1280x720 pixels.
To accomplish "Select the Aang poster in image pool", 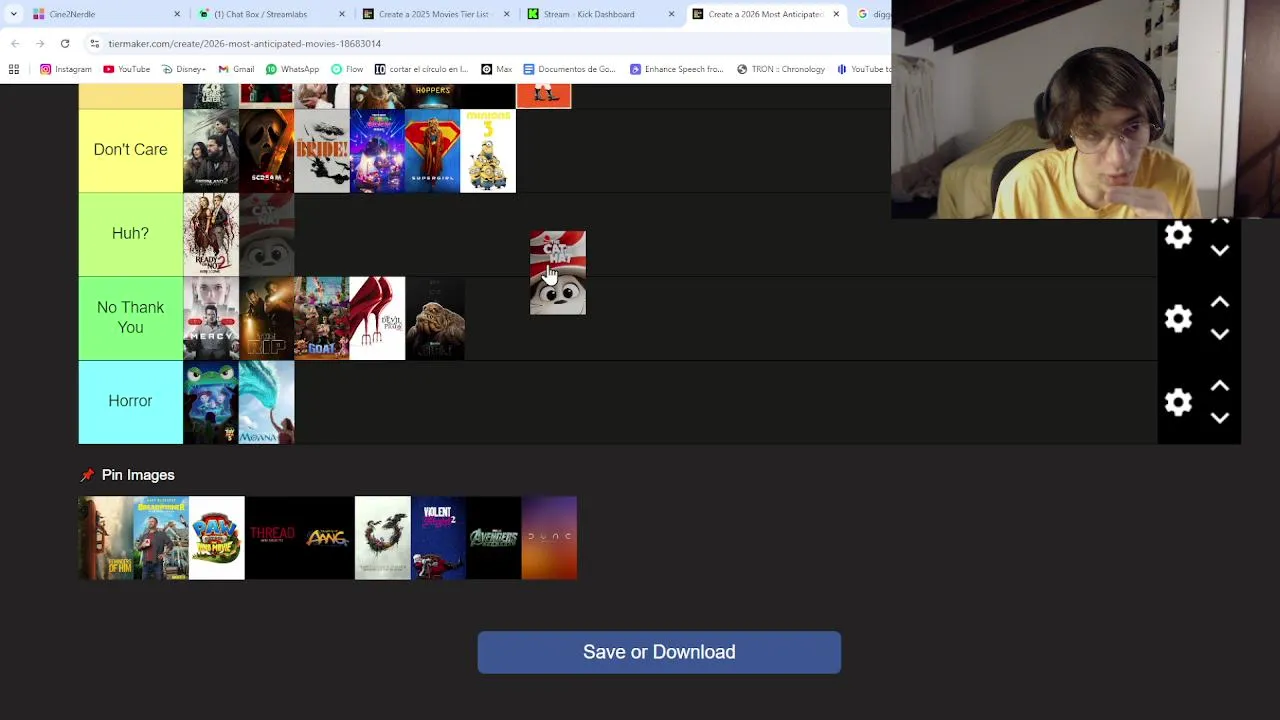I will [327, 538].
